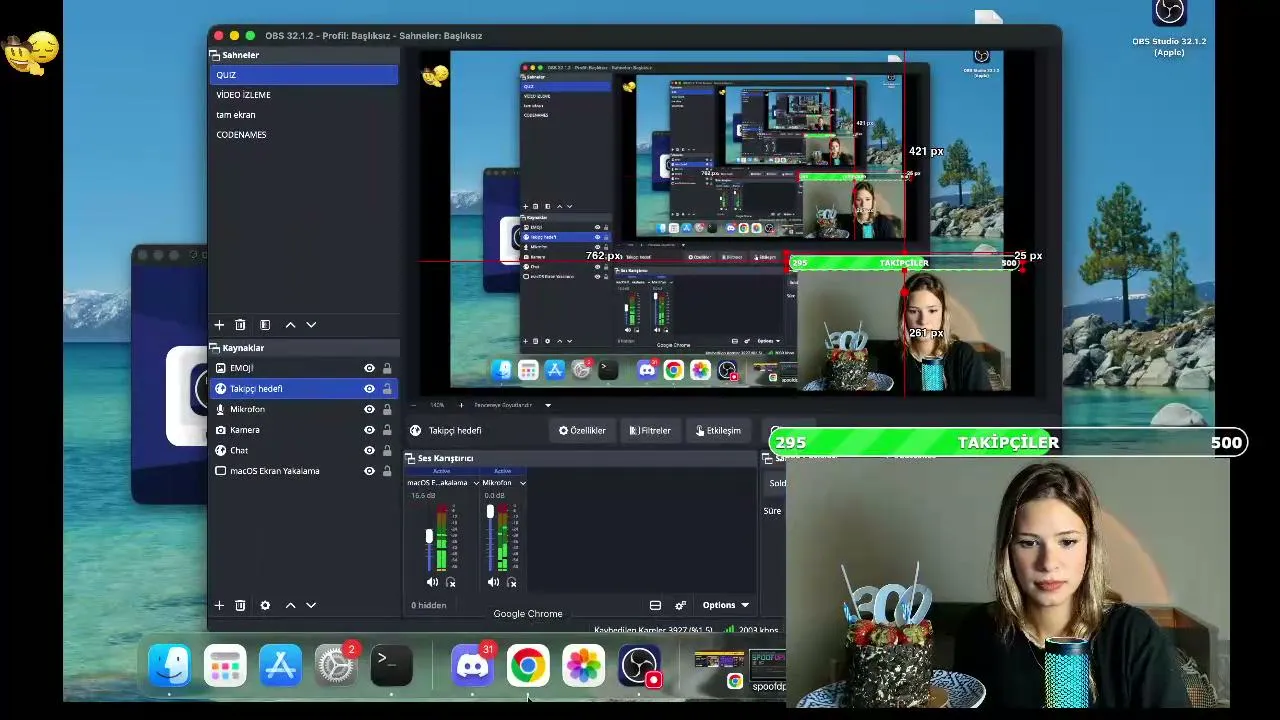Mute the macOS Ekran Yakalama audio channel
This screenshot has width=1280, height=720.
click(432, 582)
